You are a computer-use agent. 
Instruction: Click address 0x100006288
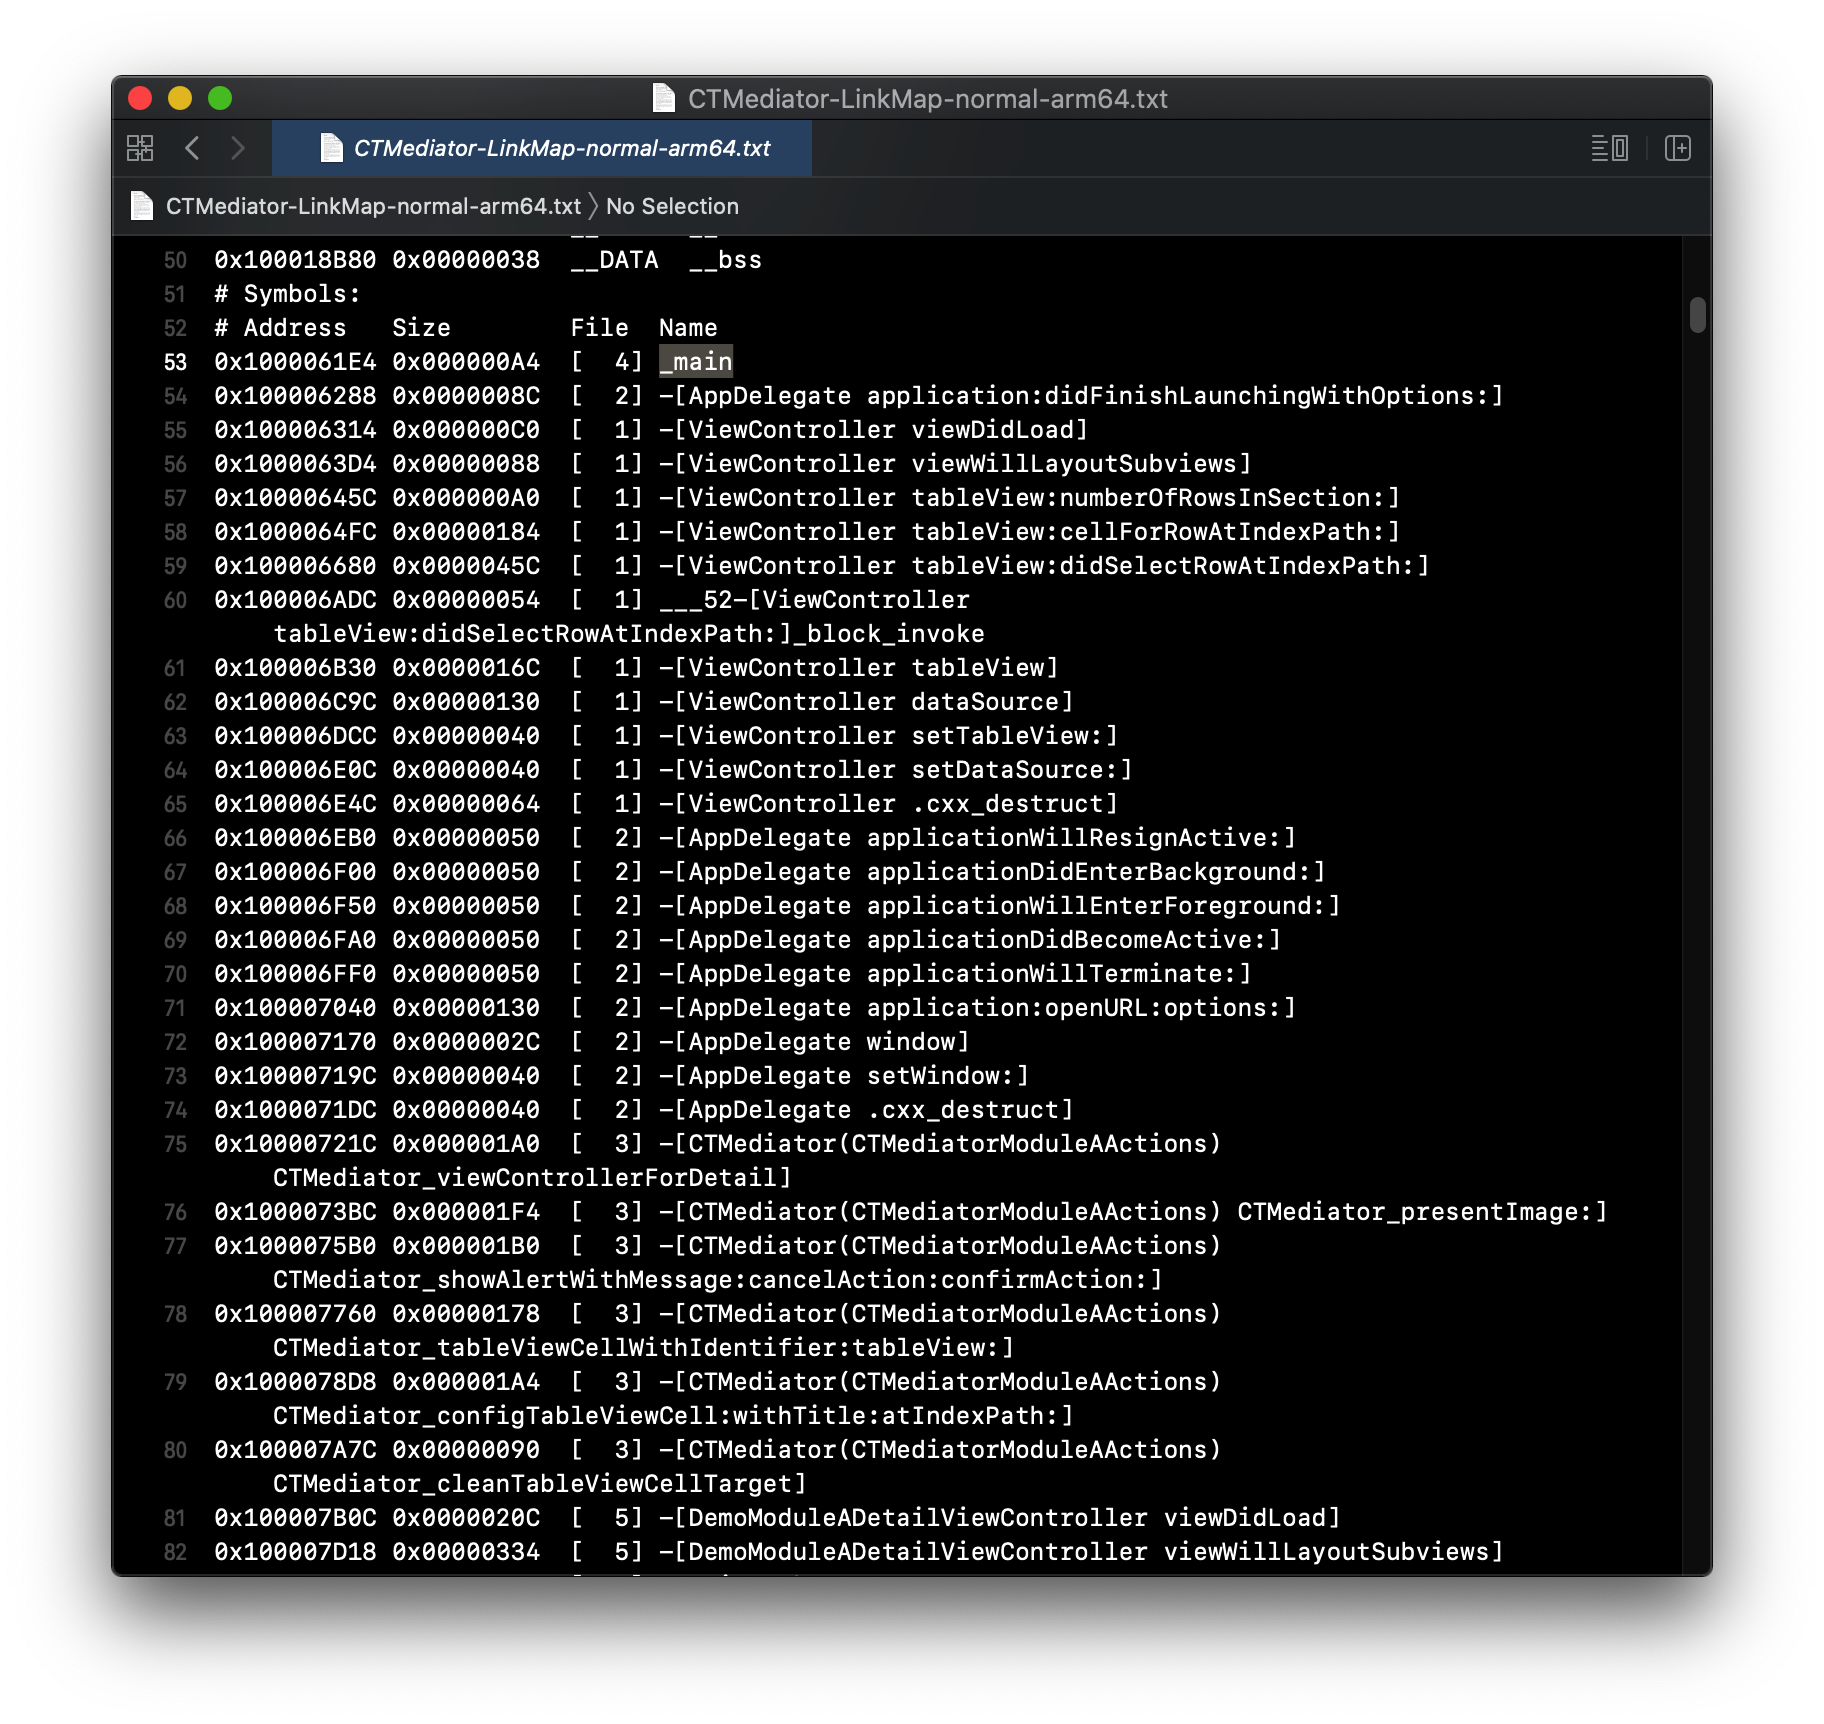pyautogui.click(x=295, y=396)
